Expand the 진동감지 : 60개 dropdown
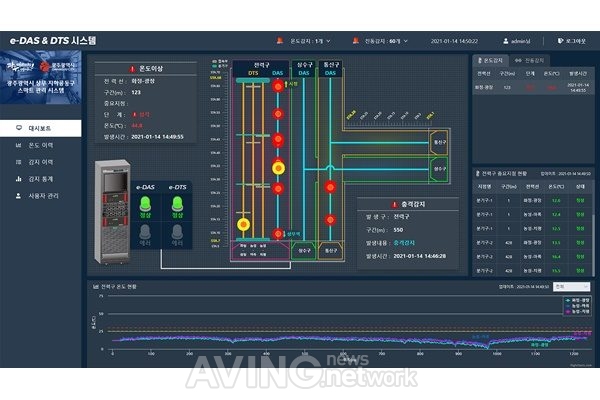600x400 pixels. coord(386,41)
